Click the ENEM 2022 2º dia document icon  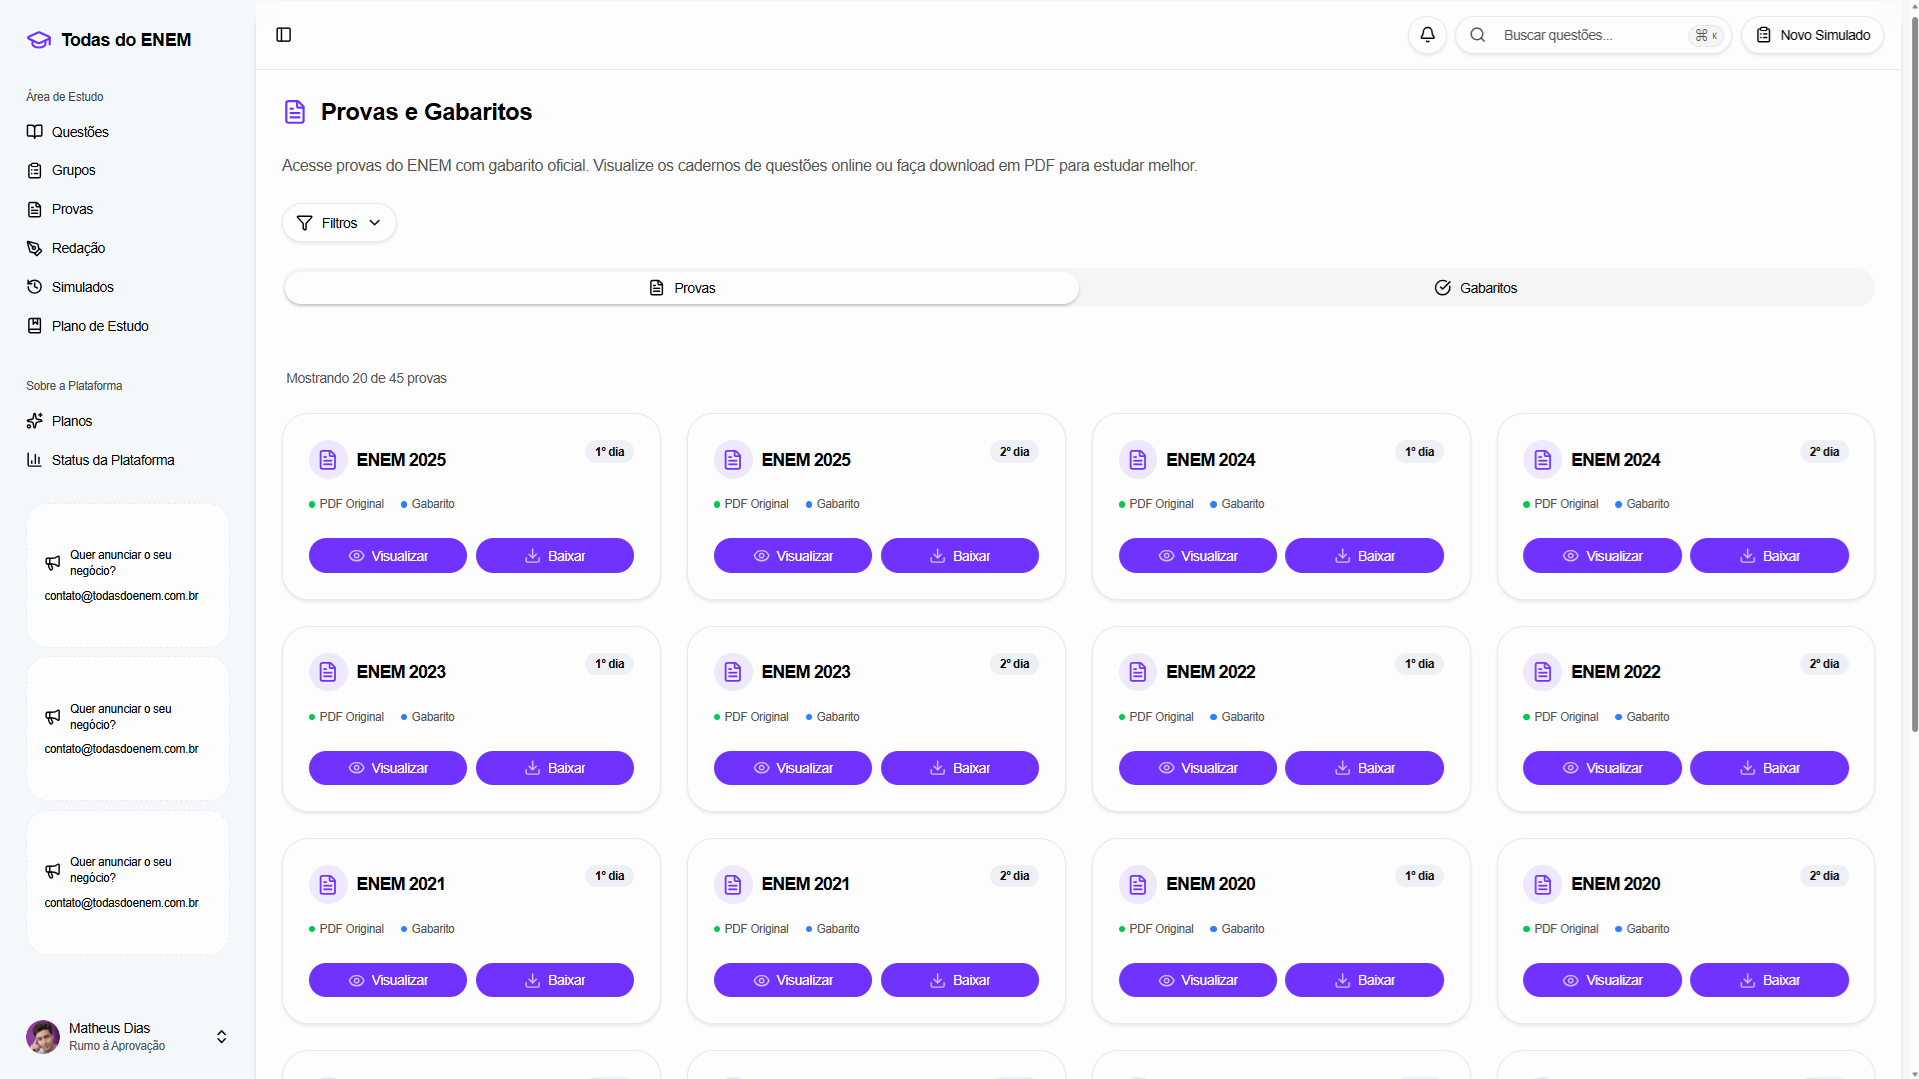[x=1543, y=672]
